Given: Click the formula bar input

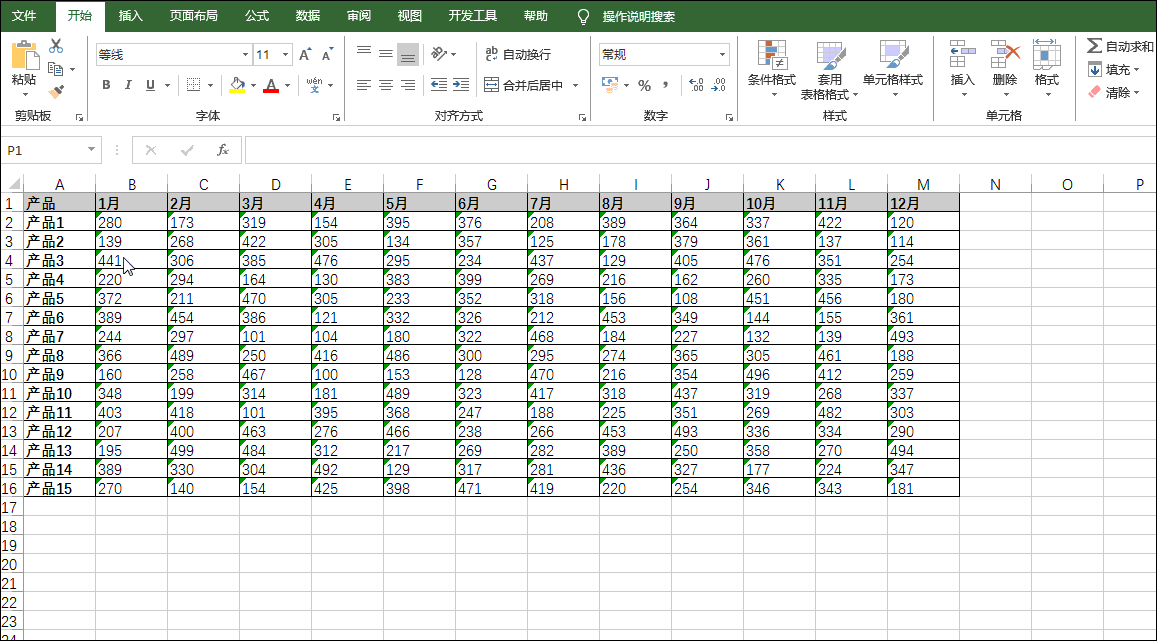Looking at the screenshot, I should click(x=700, y=150).
